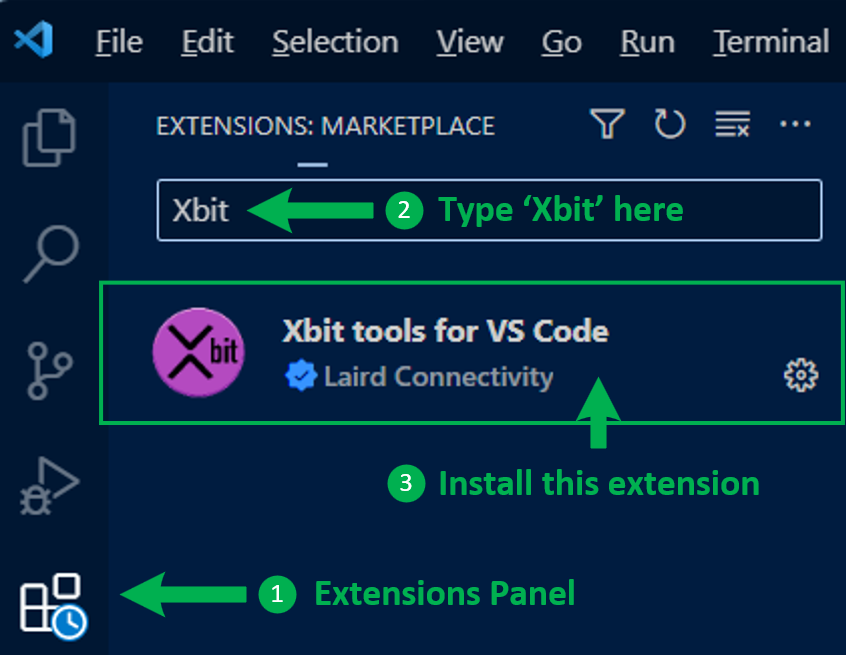
Task: Click the Xbit extension manage gear
Action: coord(800,376)
